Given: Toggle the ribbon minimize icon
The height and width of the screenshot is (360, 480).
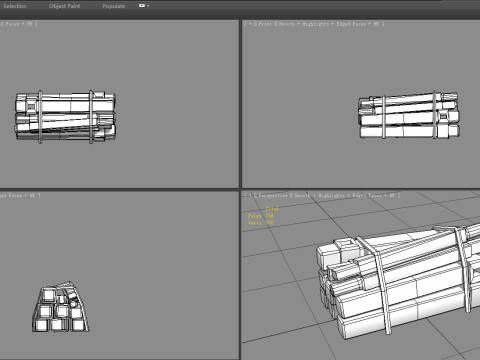Looking at the screenshot, I should [x=142, y=6].
